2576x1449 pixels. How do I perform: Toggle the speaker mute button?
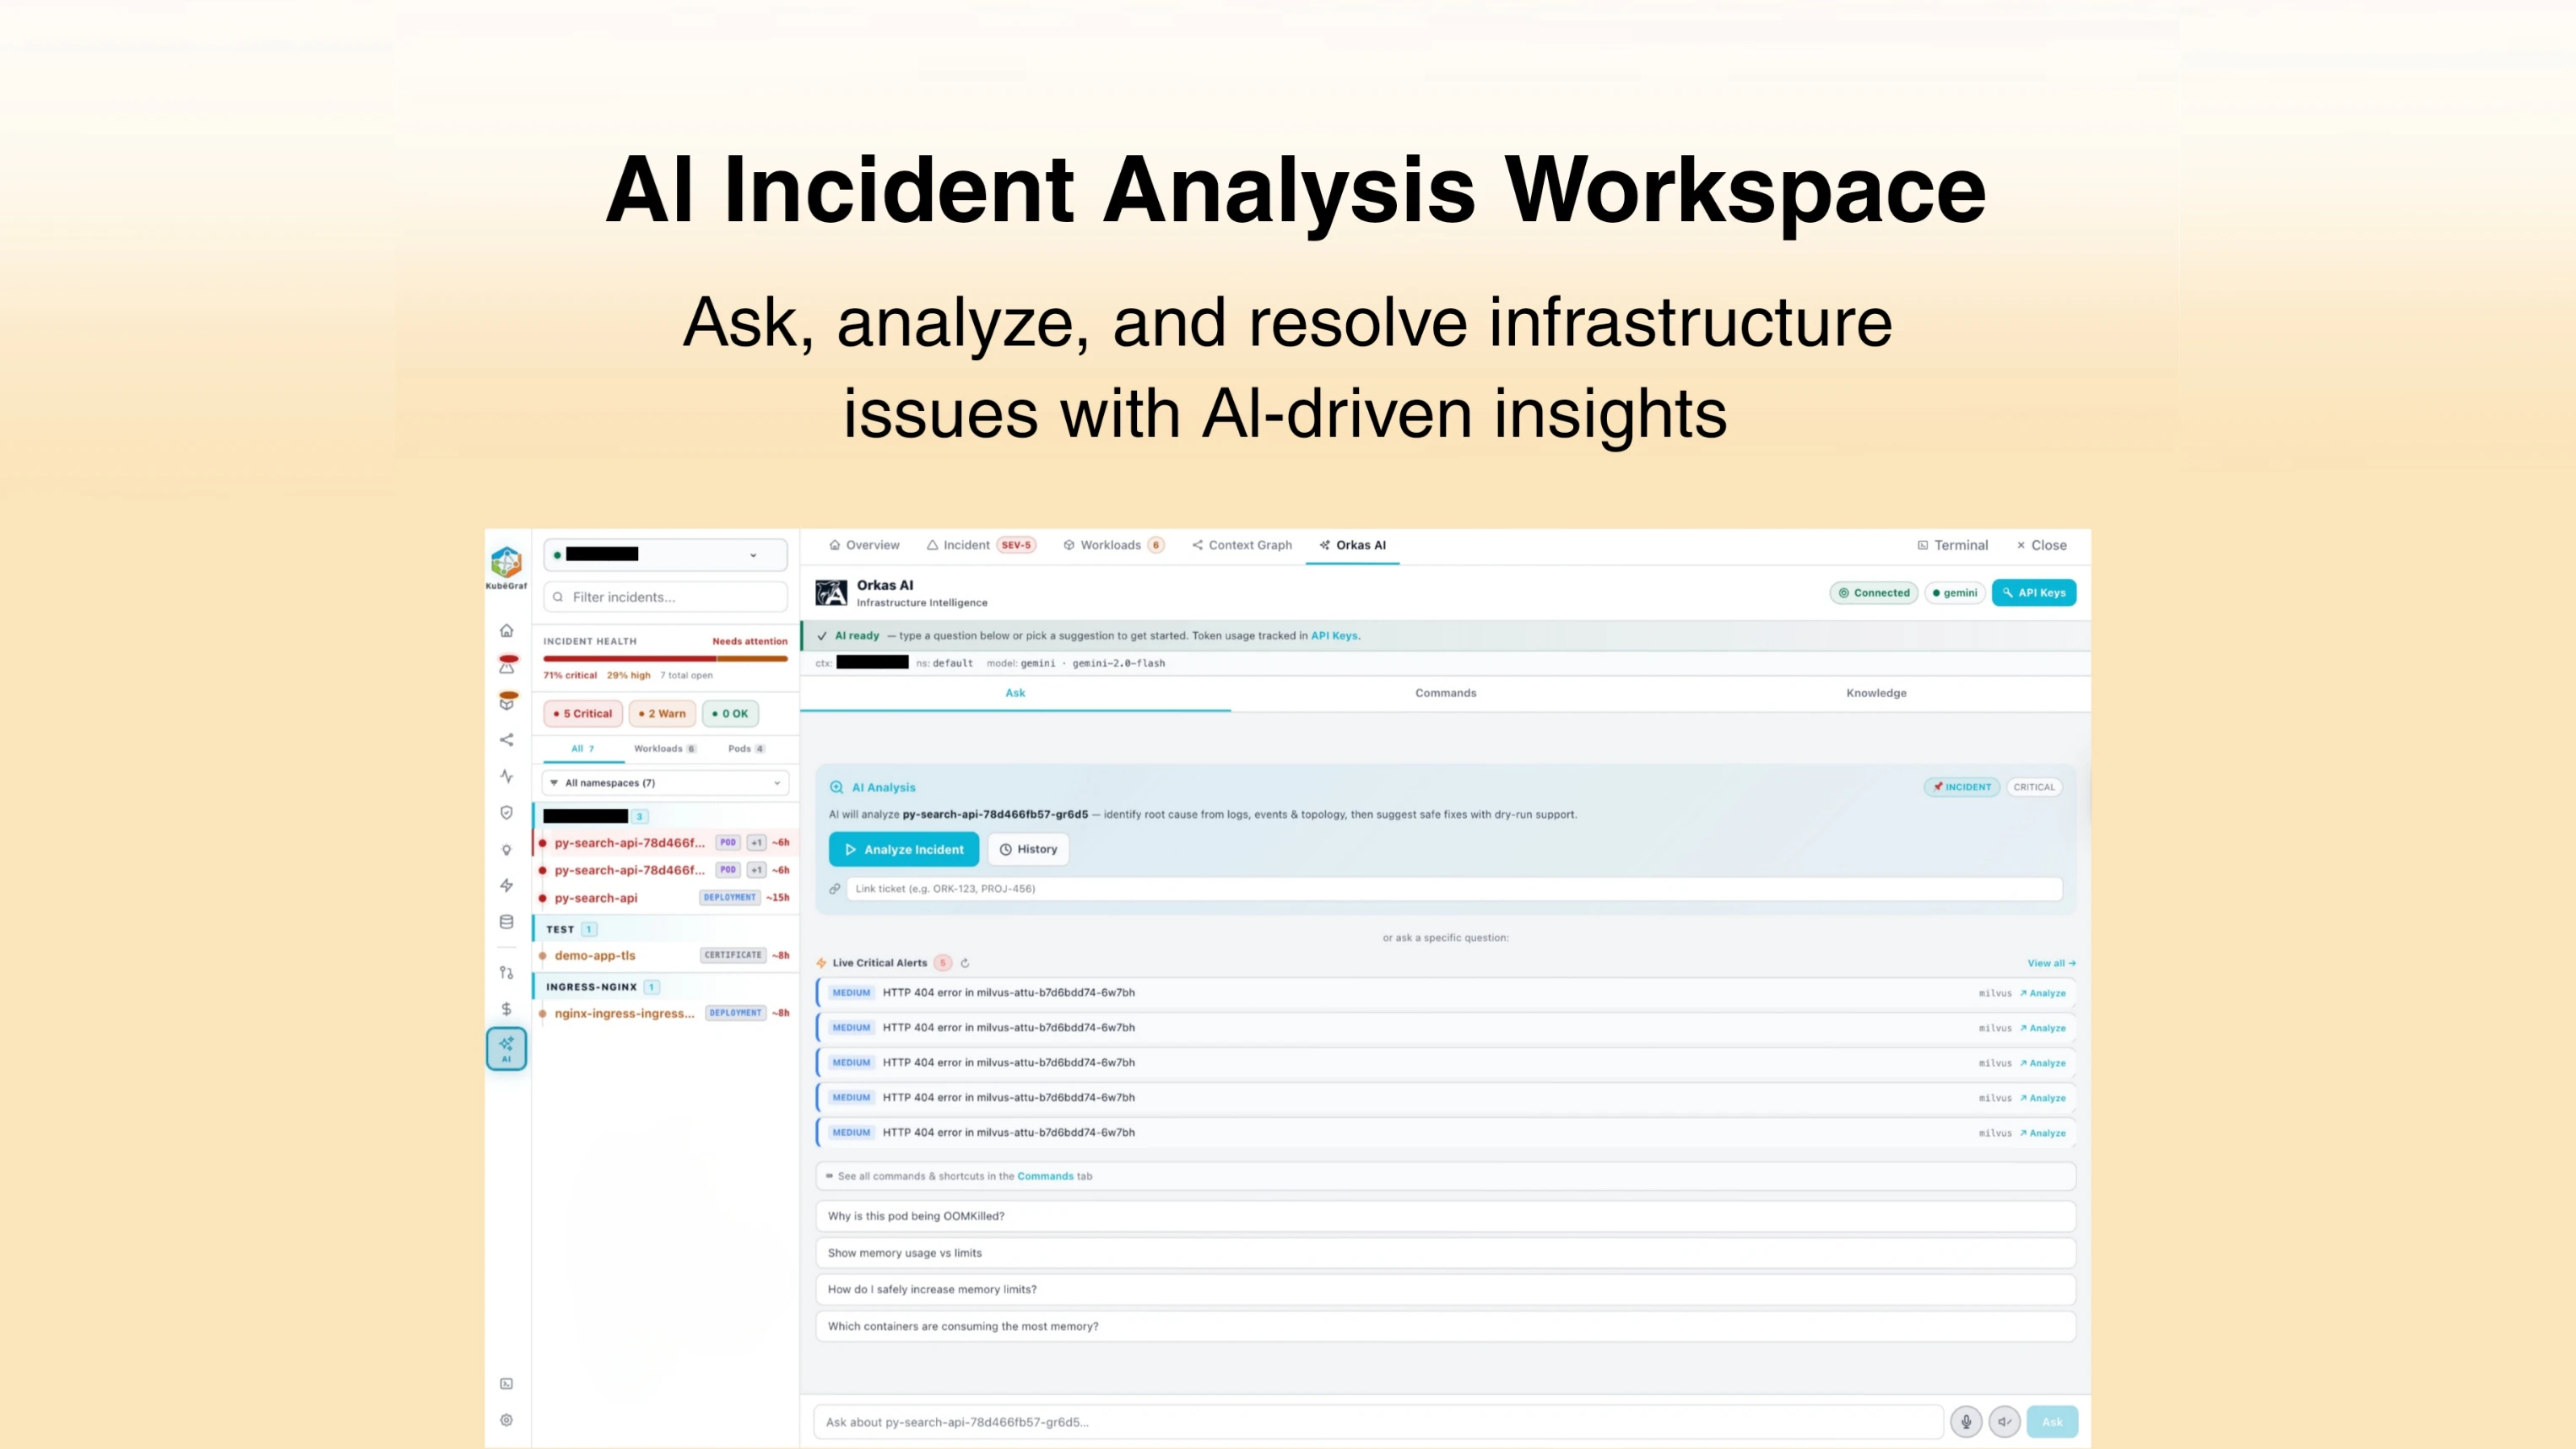[2004, 1421]
